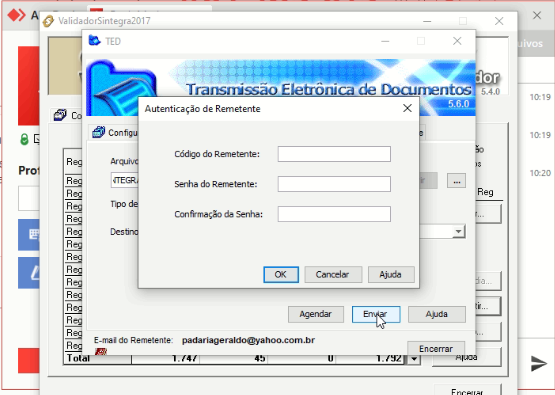Screen dimensions: 555x395
Task: Click the green padlock icon in background app
Action: click(x=24, y=139)
